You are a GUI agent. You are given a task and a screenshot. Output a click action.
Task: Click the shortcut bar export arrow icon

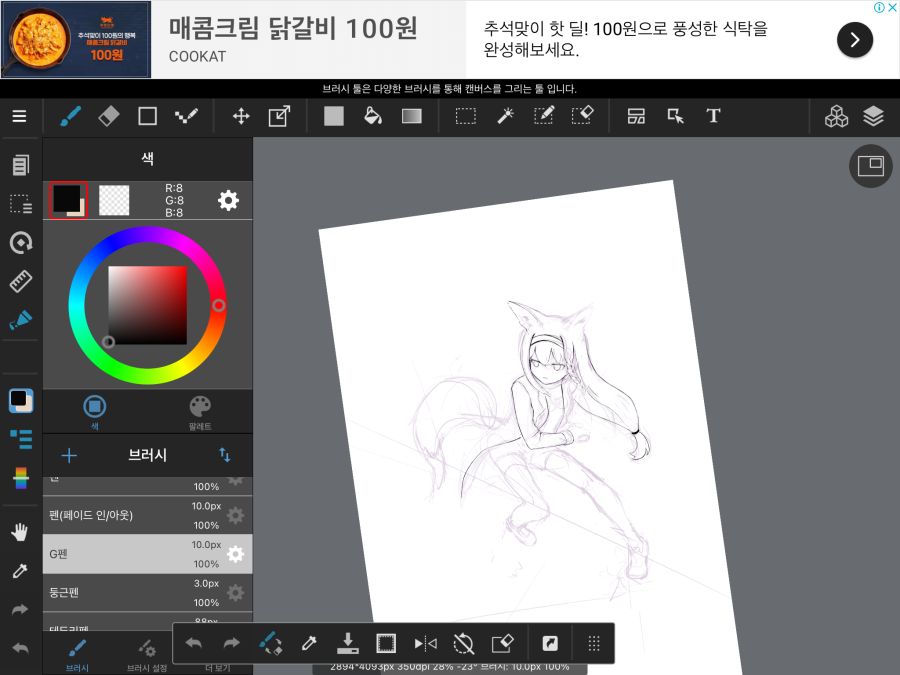(550, 643)
